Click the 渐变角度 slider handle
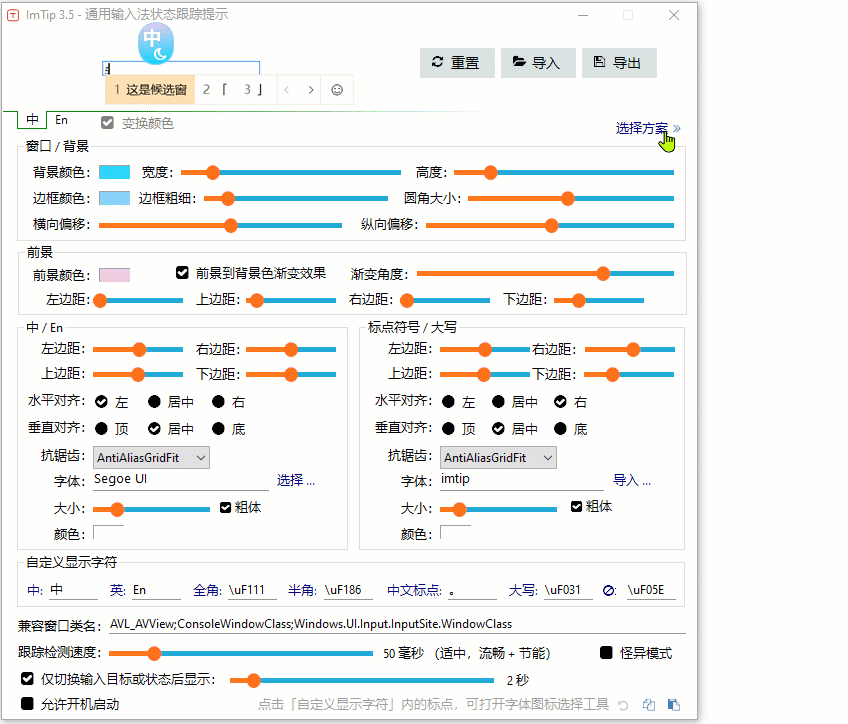The height and width of the screenshot is (724, 848). click(x=604, y=274)
